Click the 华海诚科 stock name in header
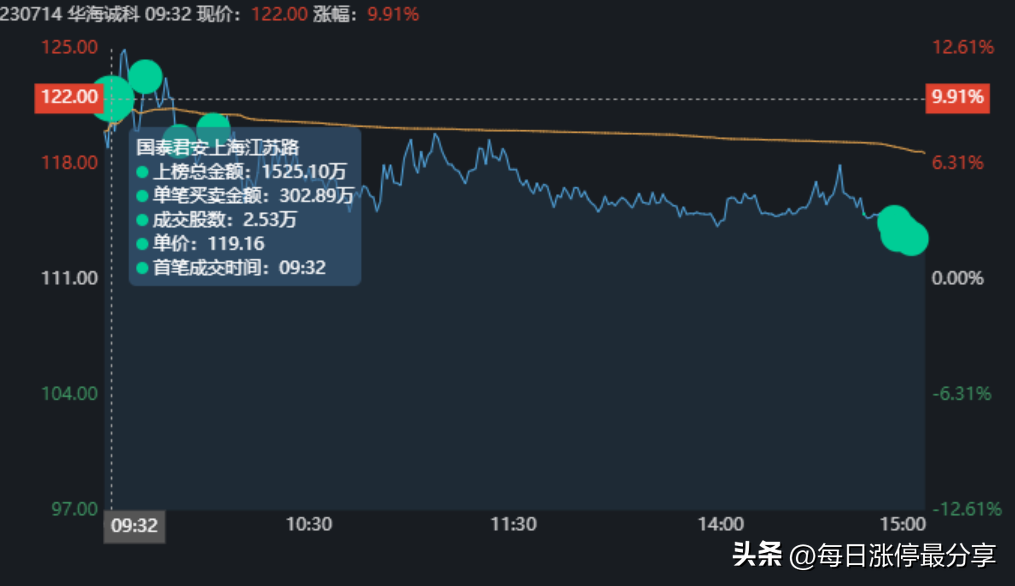Screen dimensions: 1015x586 pyautogui.click(x=103, y=14)
